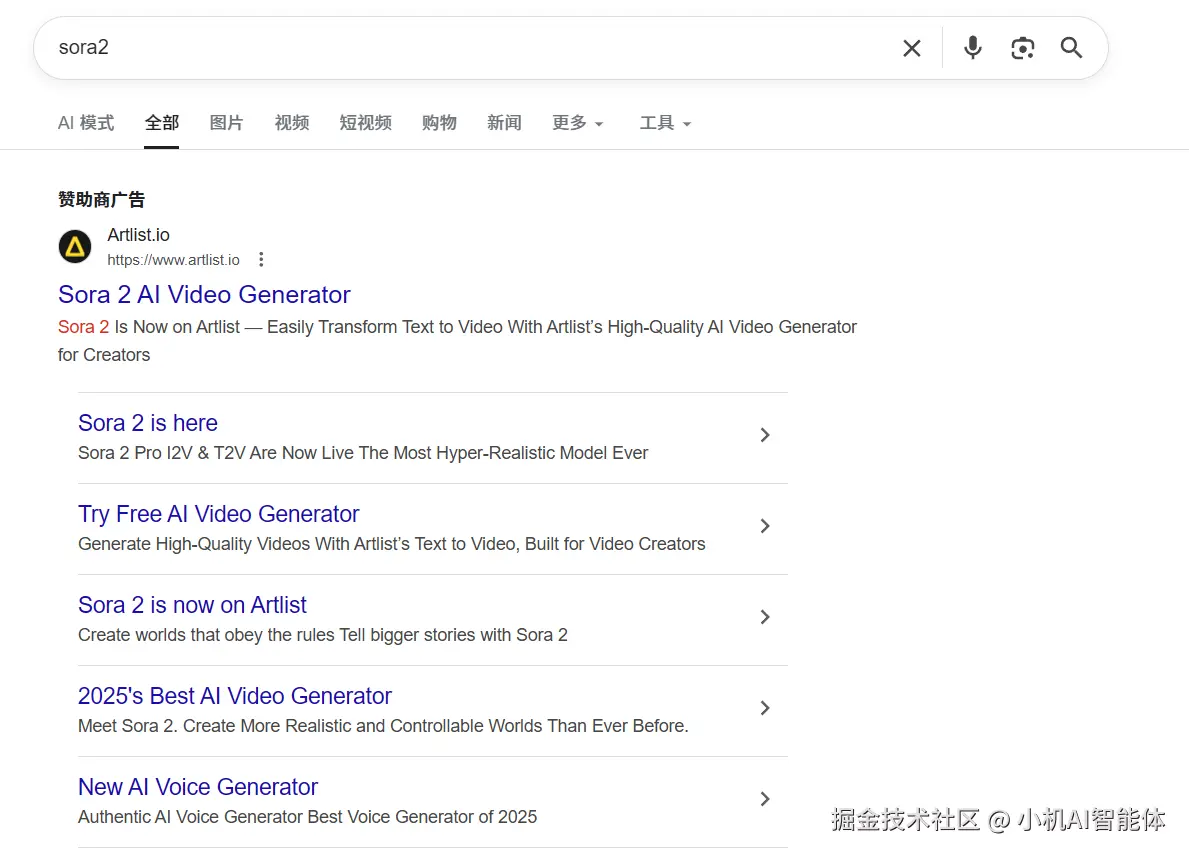Open the 视频 tab

[291, 123]
